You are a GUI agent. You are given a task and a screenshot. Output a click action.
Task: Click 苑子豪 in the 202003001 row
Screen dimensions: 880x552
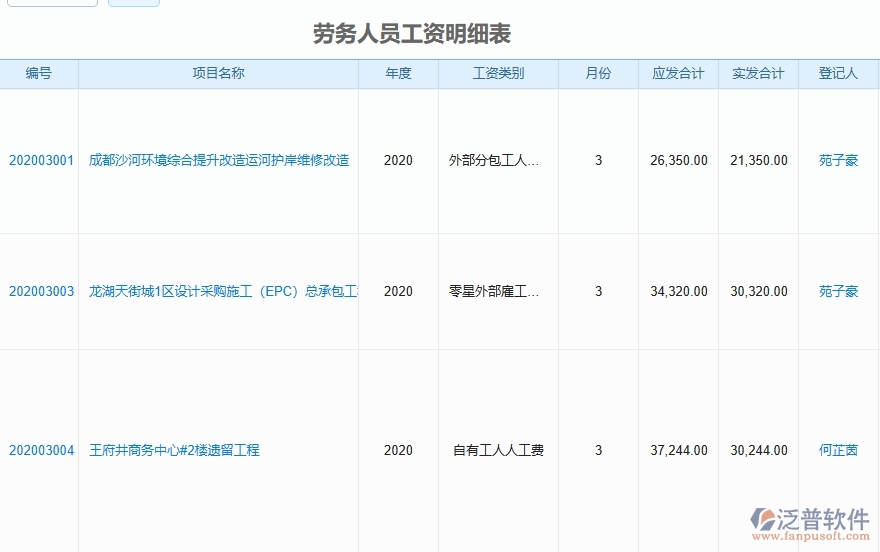click(838, 160)
